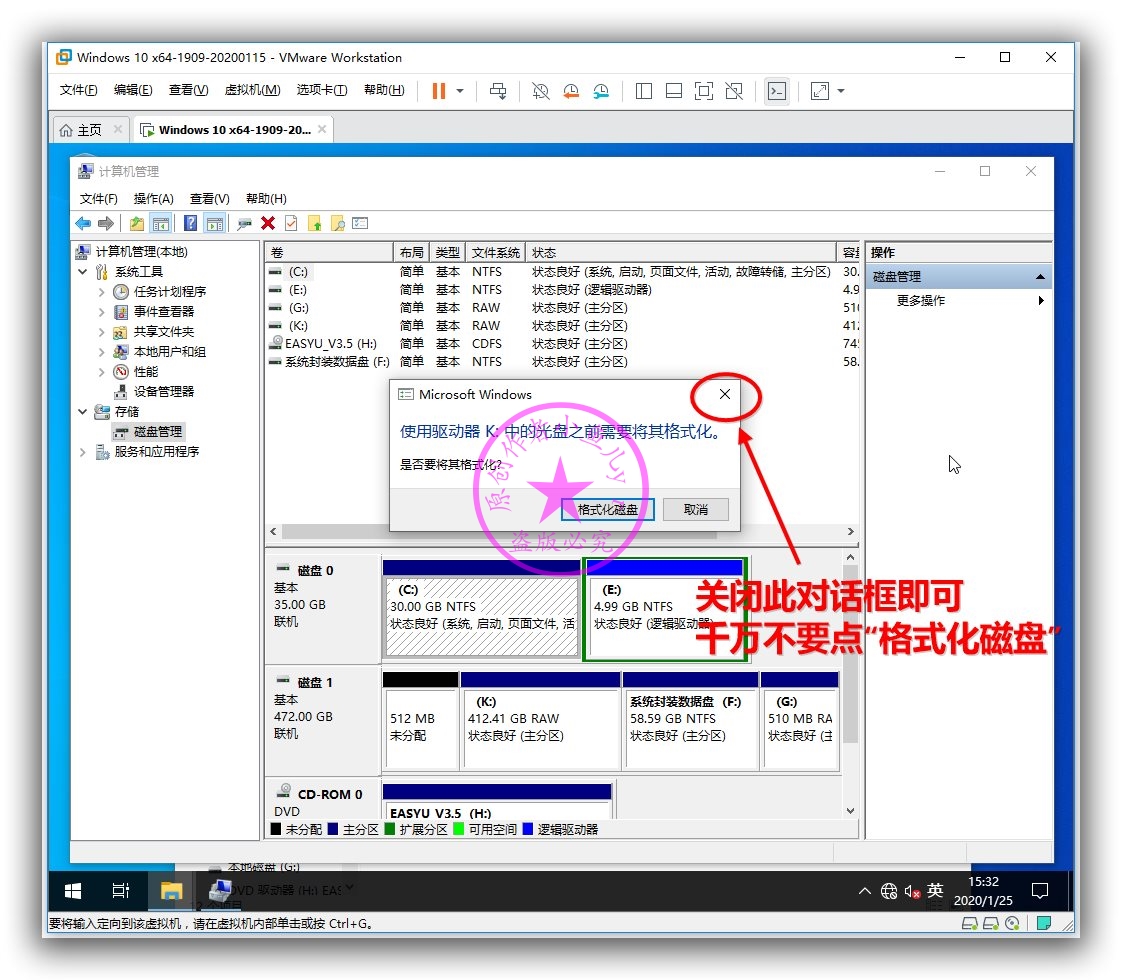Screen dimensions: 1122x980
Task: Click the 取消 button in the dialog
Action: pos(696,510)
